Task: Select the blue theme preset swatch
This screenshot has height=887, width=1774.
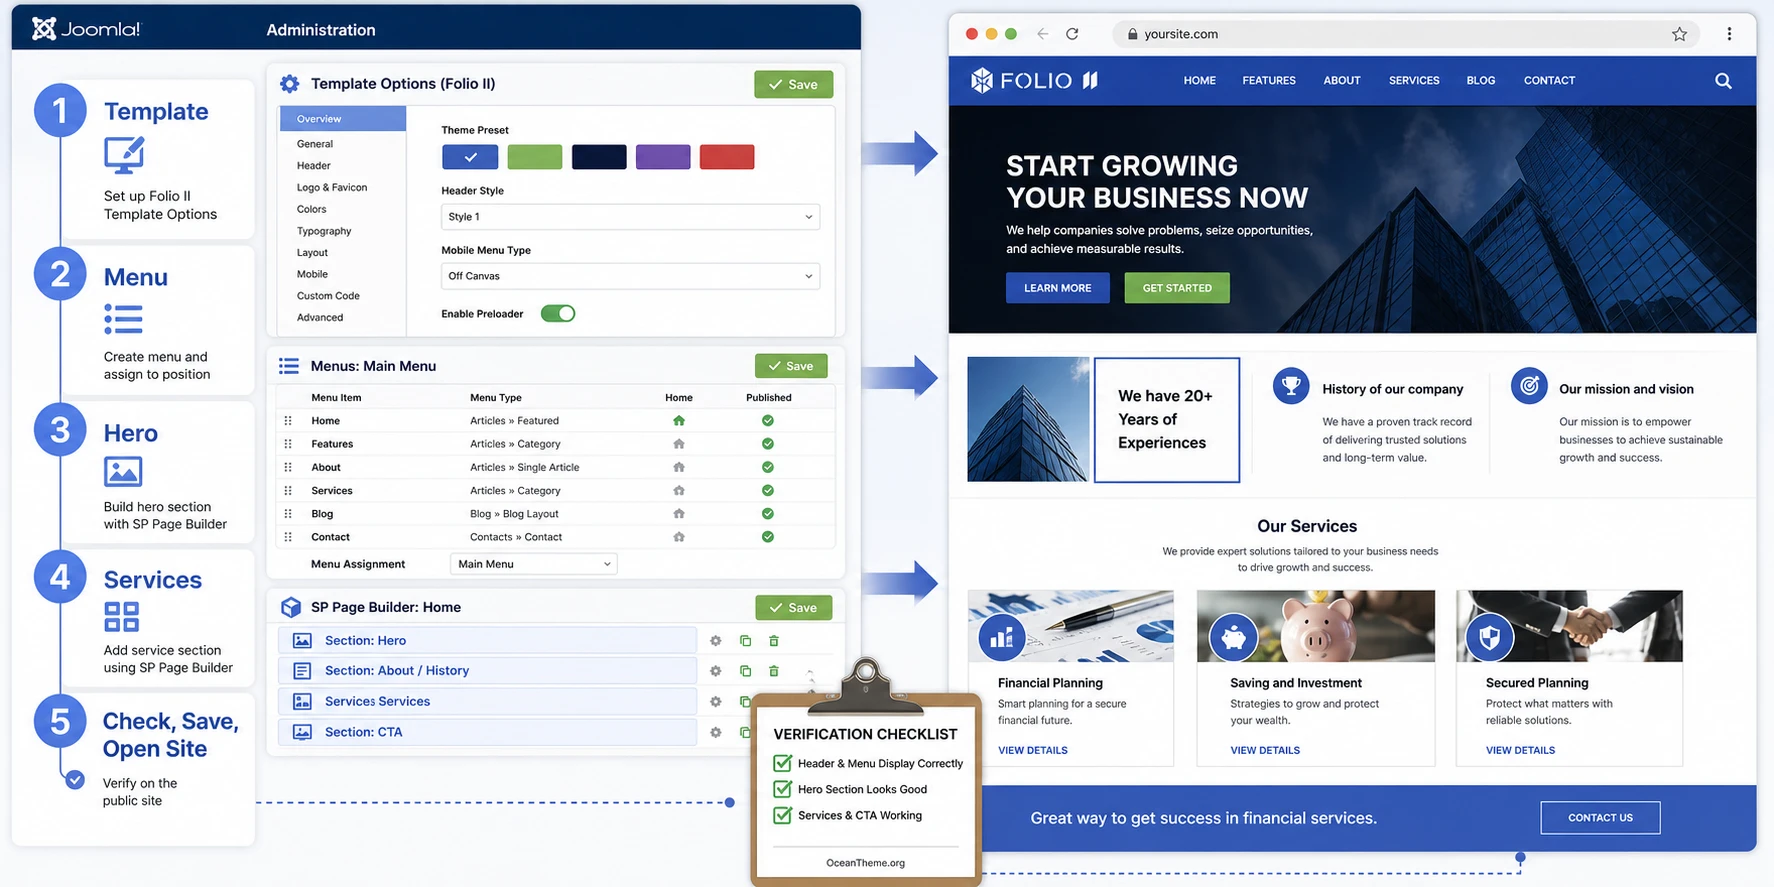Action: [x=470, y=157]
